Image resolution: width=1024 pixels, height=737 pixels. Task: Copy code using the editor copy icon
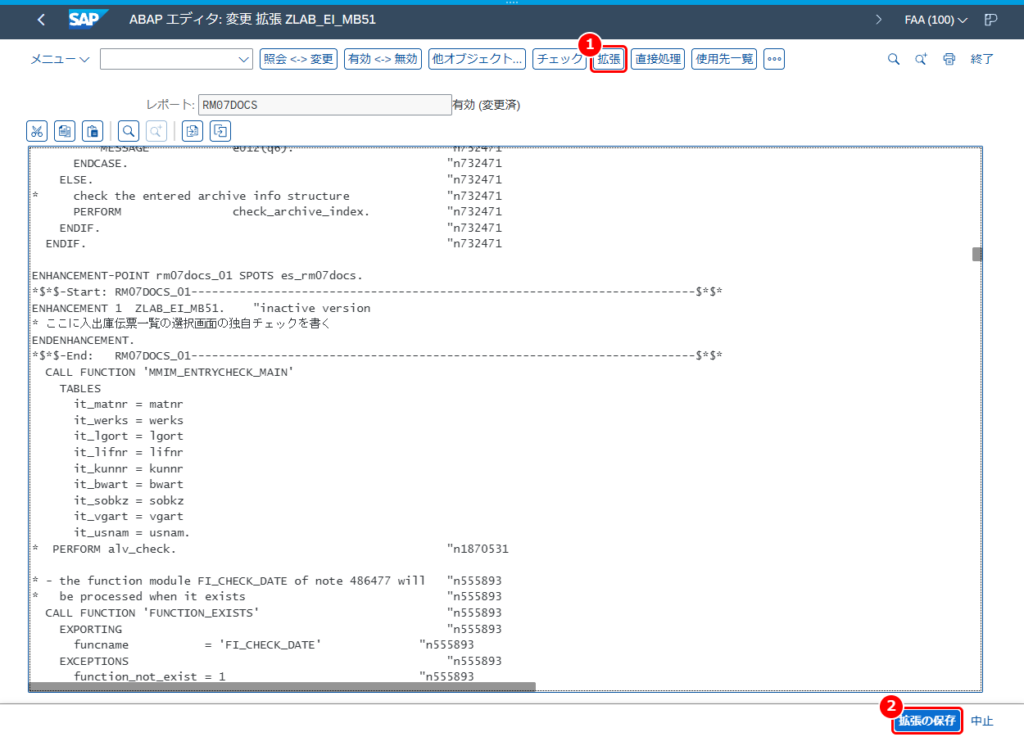65,131
